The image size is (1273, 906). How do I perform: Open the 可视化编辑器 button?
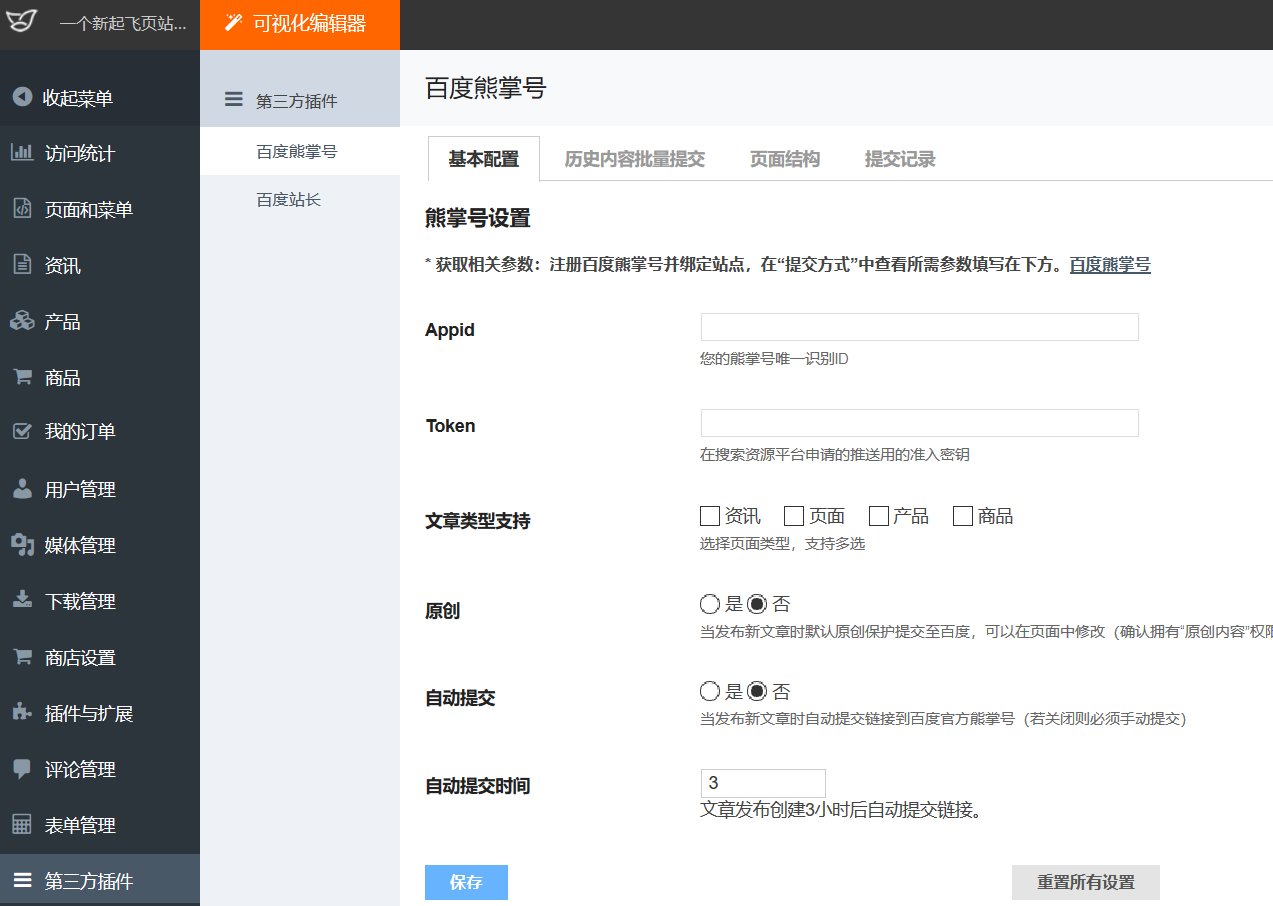click(x=300, y=24)
